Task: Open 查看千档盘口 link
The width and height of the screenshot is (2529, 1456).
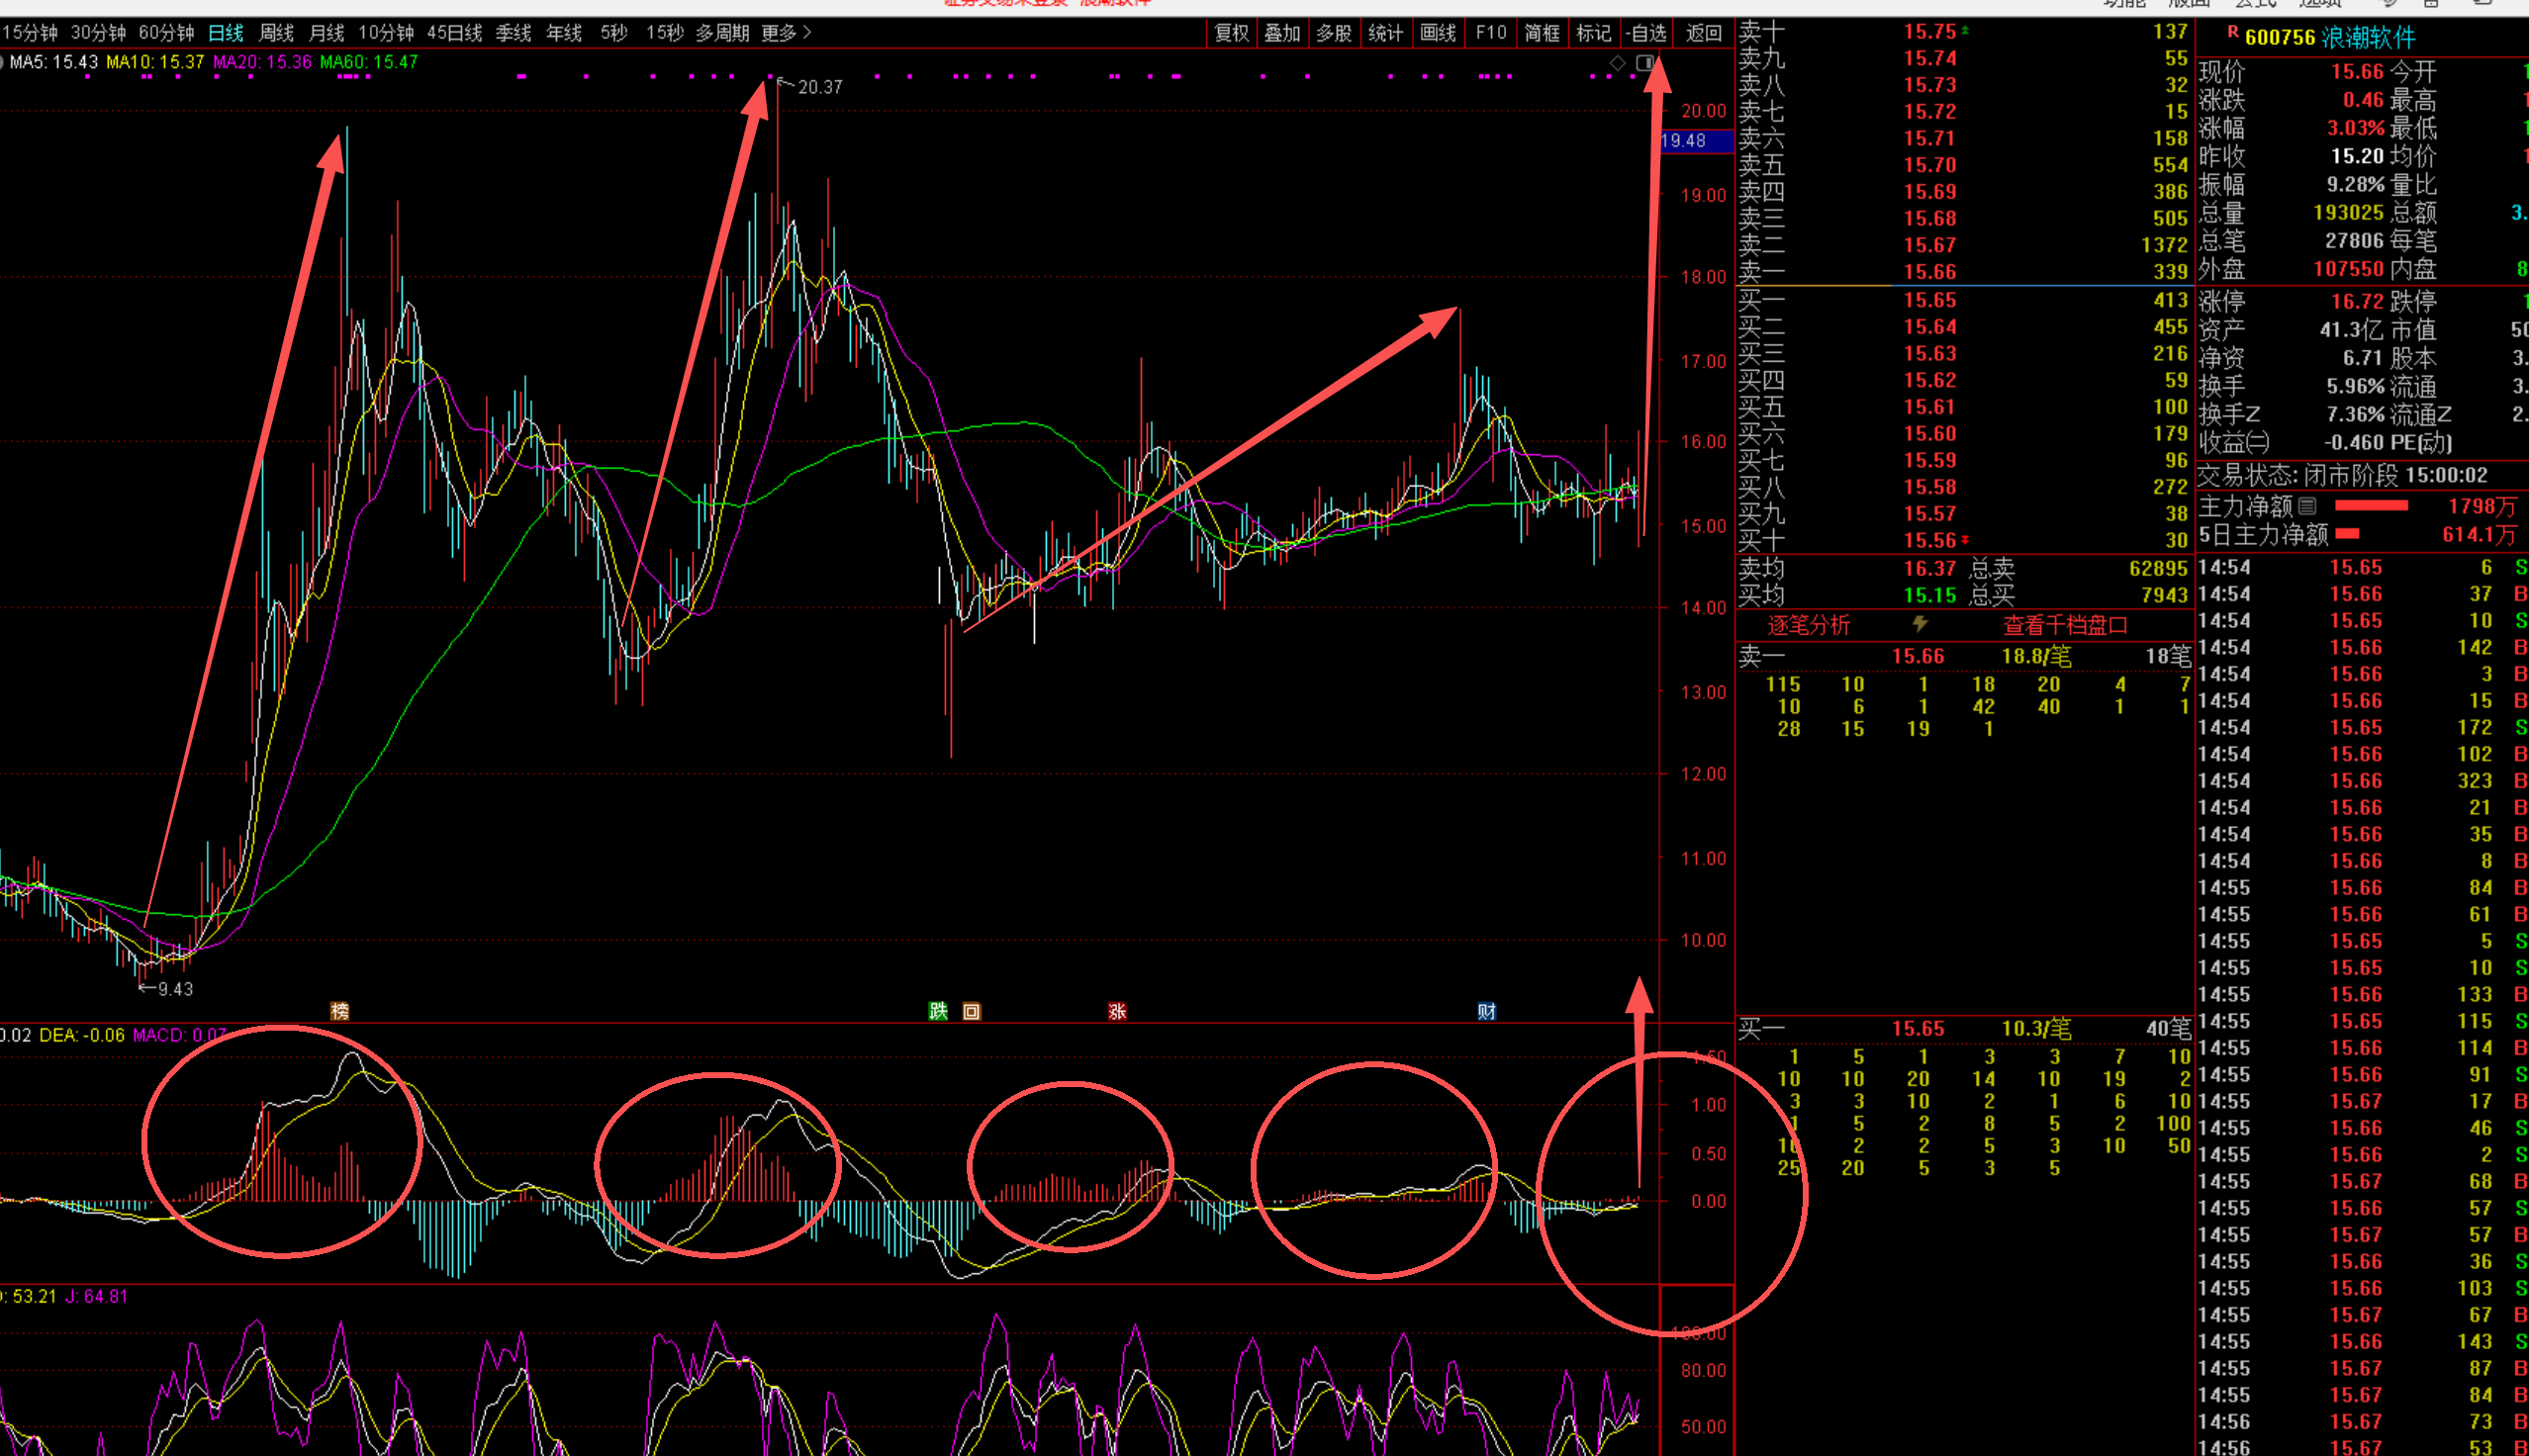Action: click(2064, 625)
